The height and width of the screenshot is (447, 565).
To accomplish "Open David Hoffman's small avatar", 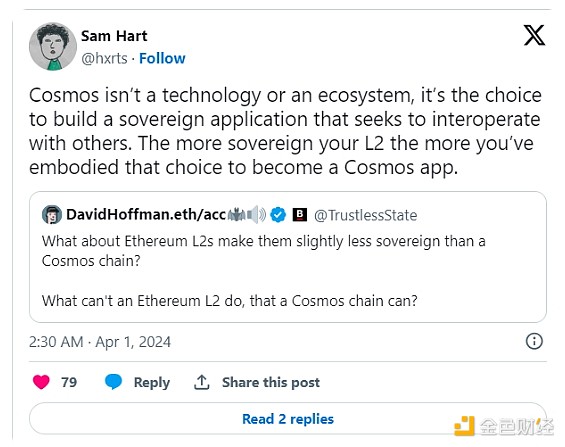I will click(52, 215).
